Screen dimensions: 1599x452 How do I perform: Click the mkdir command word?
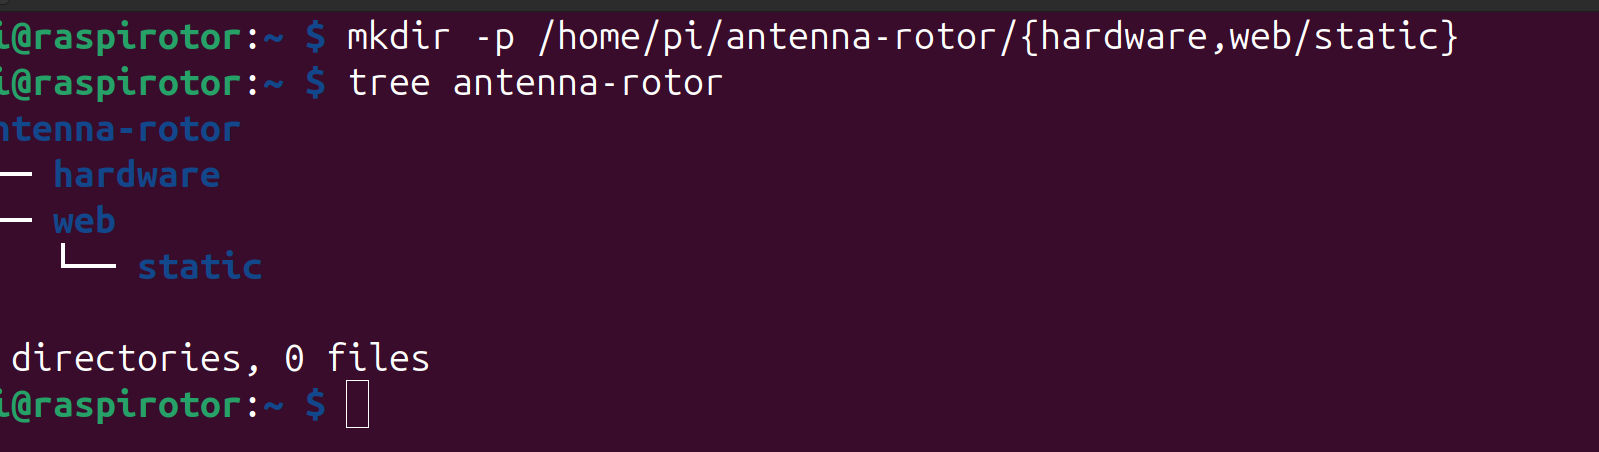(398, 38)
